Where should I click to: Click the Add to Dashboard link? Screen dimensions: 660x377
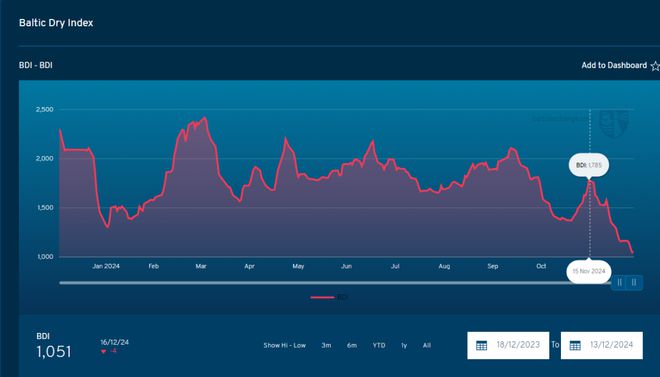(x=614, y=65)
